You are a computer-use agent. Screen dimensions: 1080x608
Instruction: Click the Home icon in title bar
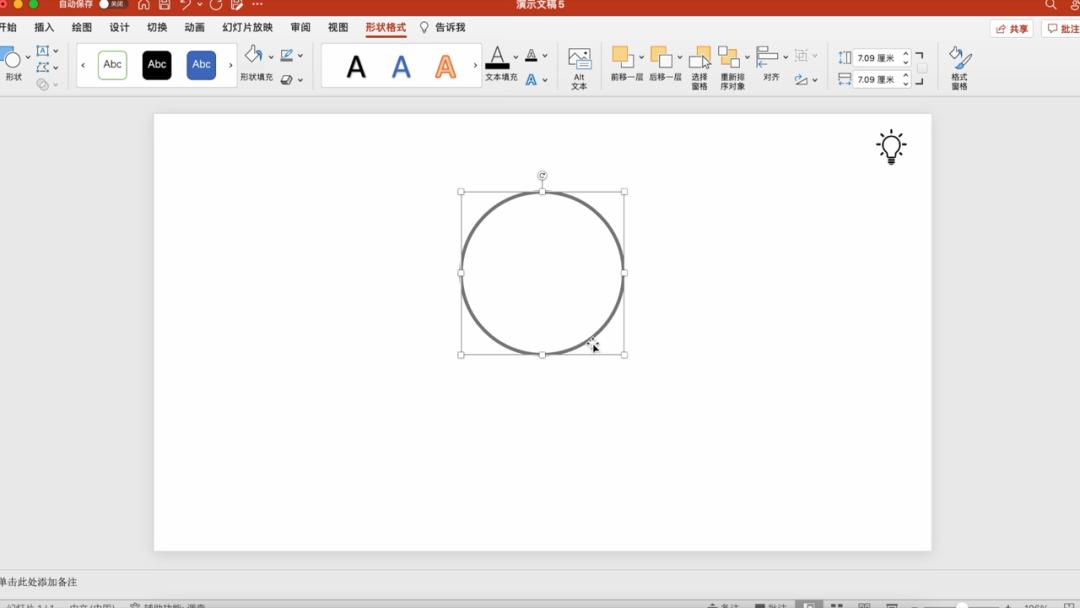(143, 5)
